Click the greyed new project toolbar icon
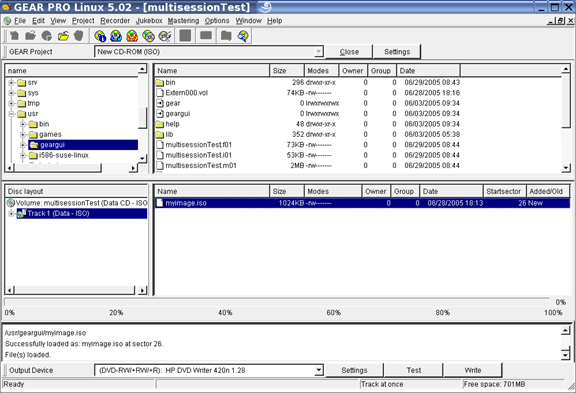This screenshot has width=576, height=393. pos(14,36)
